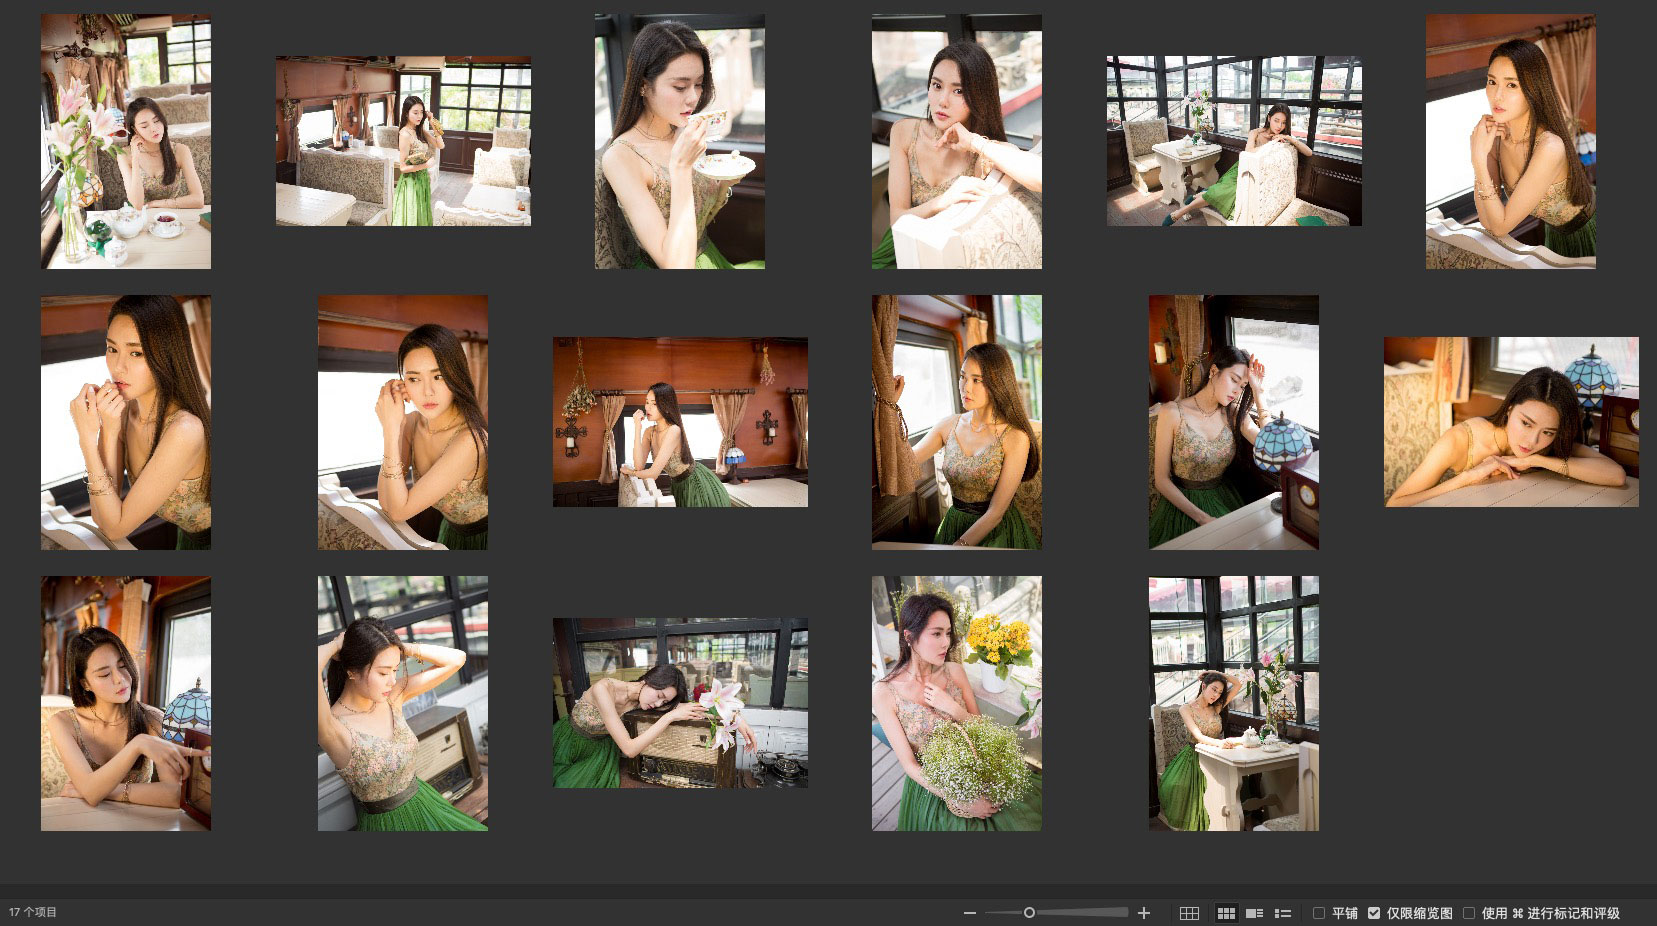Click the 17 个项目 item count label
The height and width of the screenshot is (926, 1657).
tap(33, 912)
